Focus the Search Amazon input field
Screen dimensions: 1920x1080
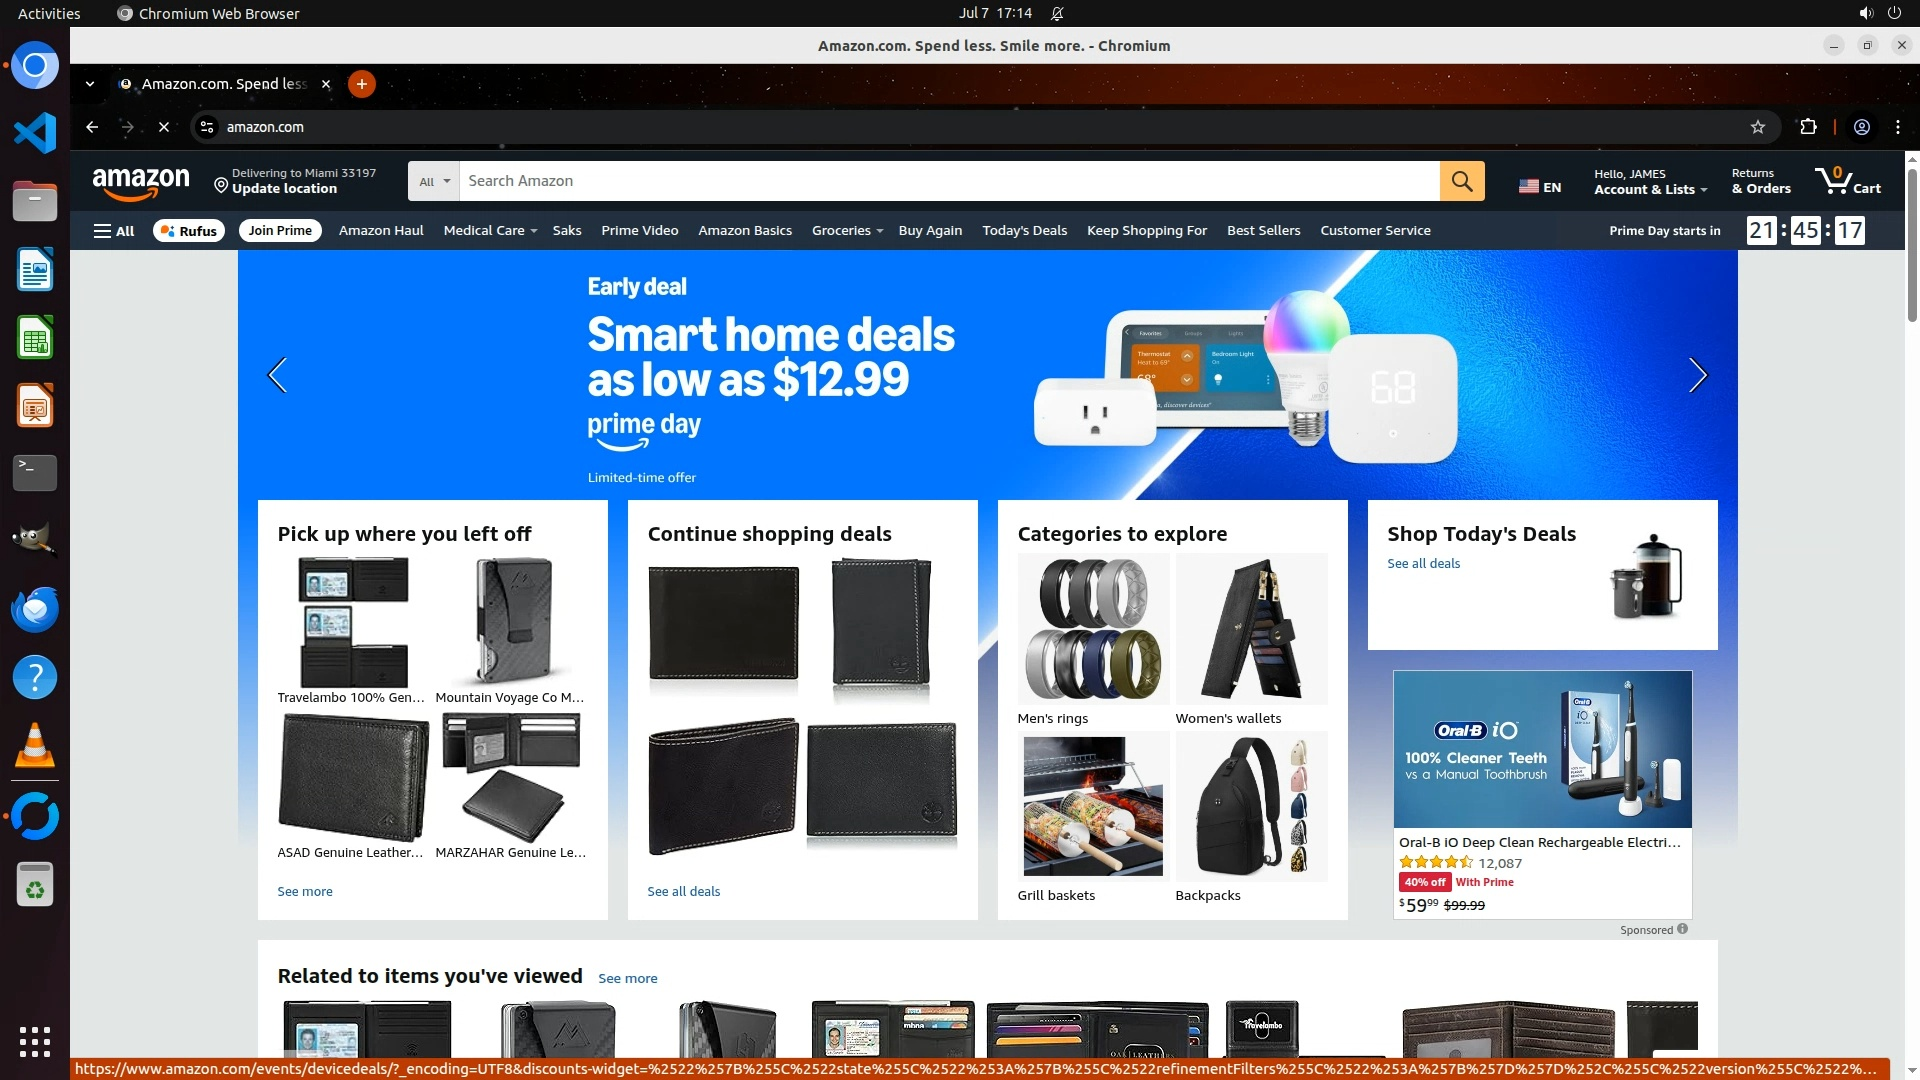pos(948,181)
